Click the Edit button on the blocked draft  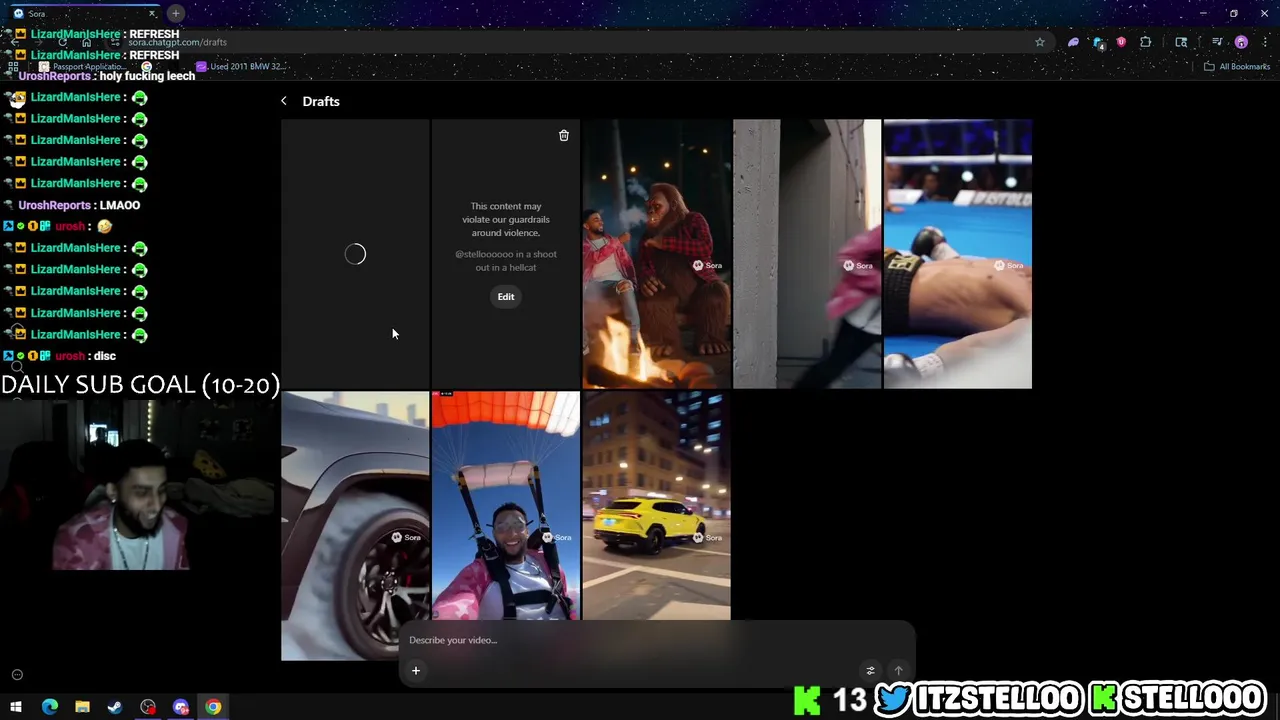point(506,296)
